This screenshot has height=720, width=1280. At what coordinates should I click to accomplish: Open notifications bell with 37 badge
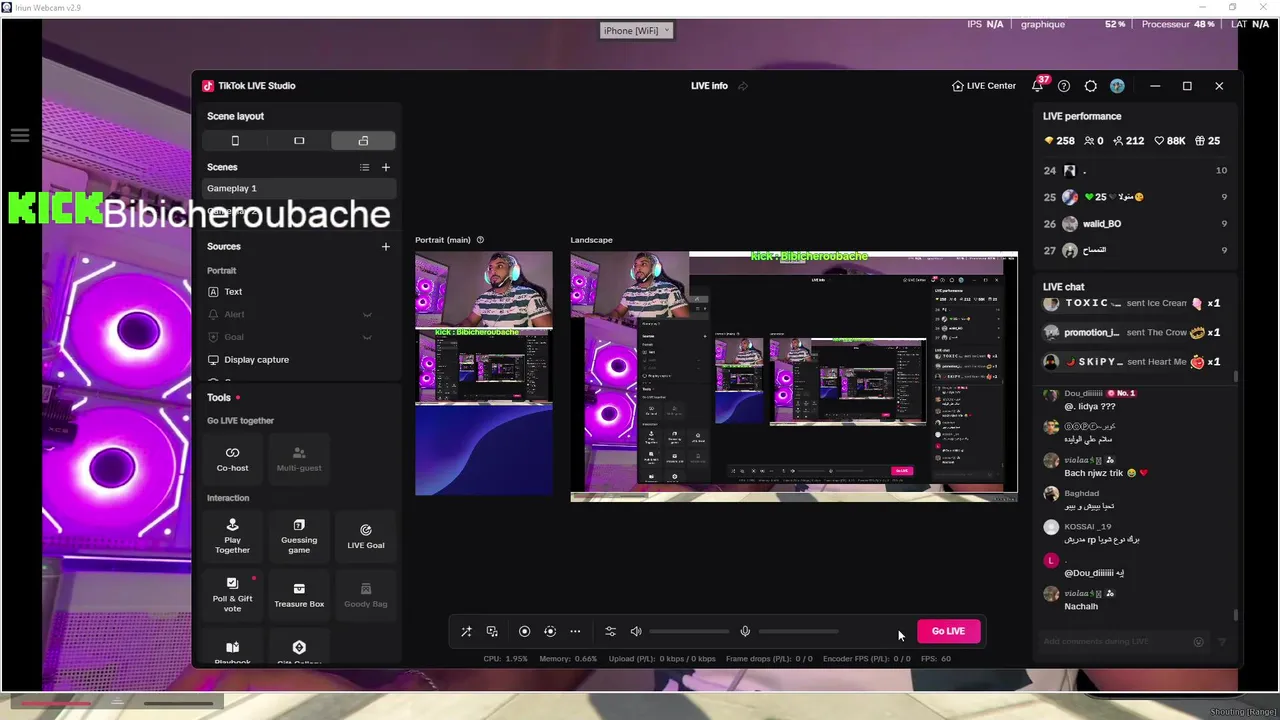coord(1038,86)
